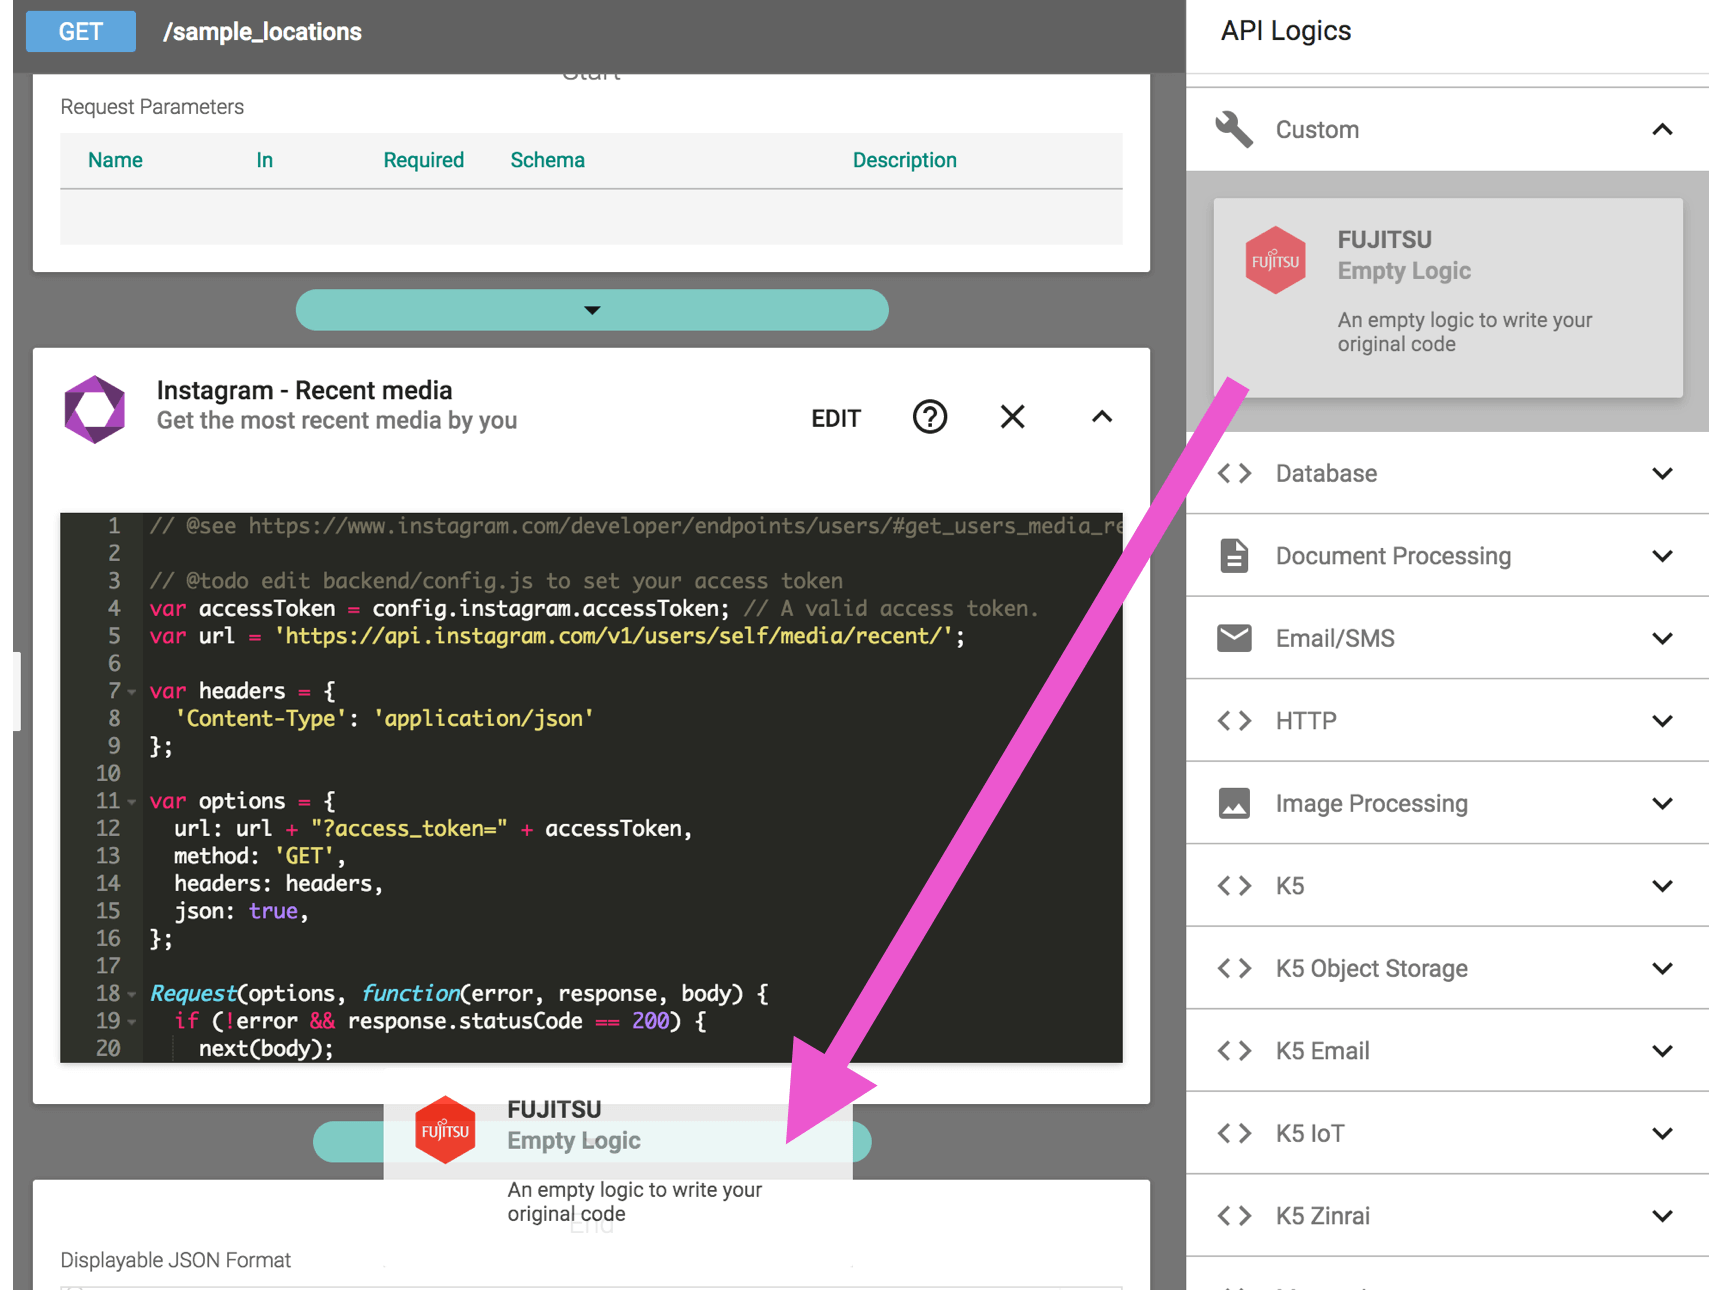Expand the HTTP category chevron
Image resolution: width=1734 pixels, height=1290 pixels.
pyautogui.click(x=1662, y=721)
